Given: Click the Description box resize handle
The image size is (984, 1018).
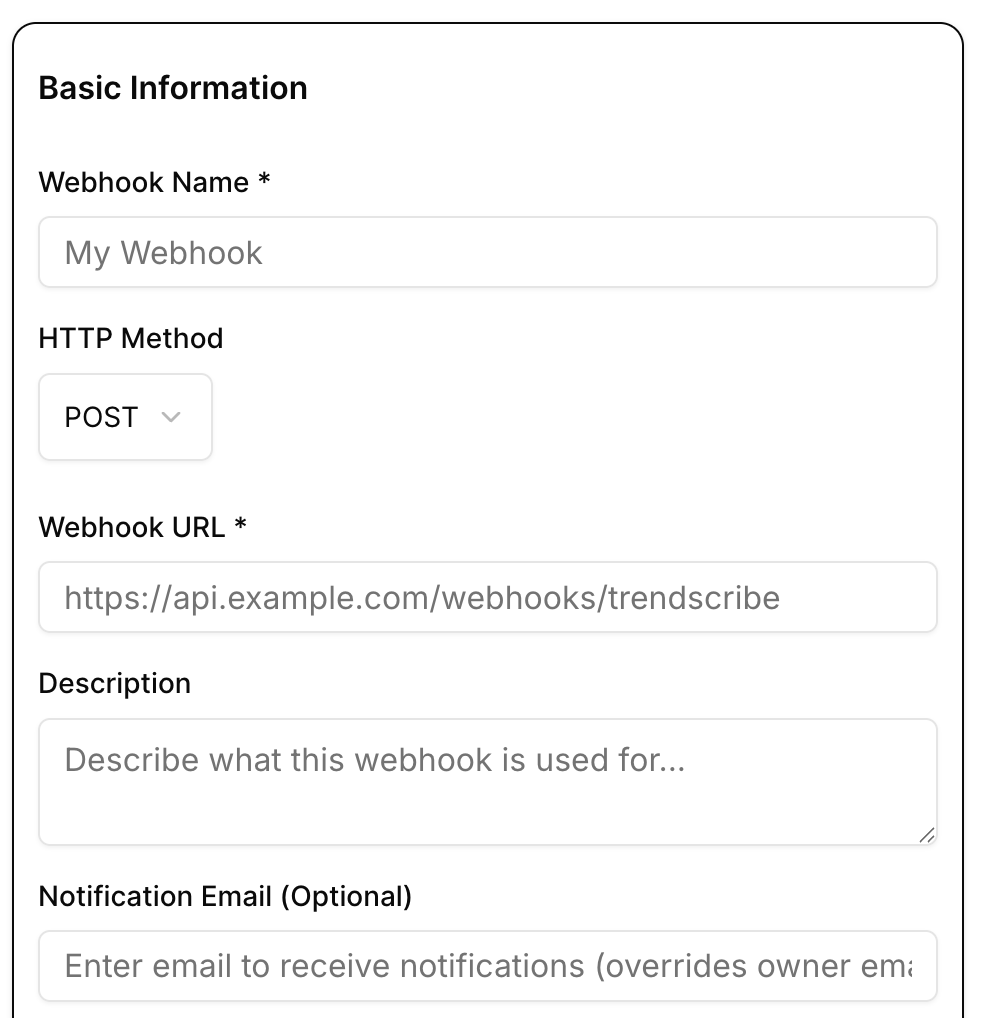Looking at the screenshot, I should (927, 834).
